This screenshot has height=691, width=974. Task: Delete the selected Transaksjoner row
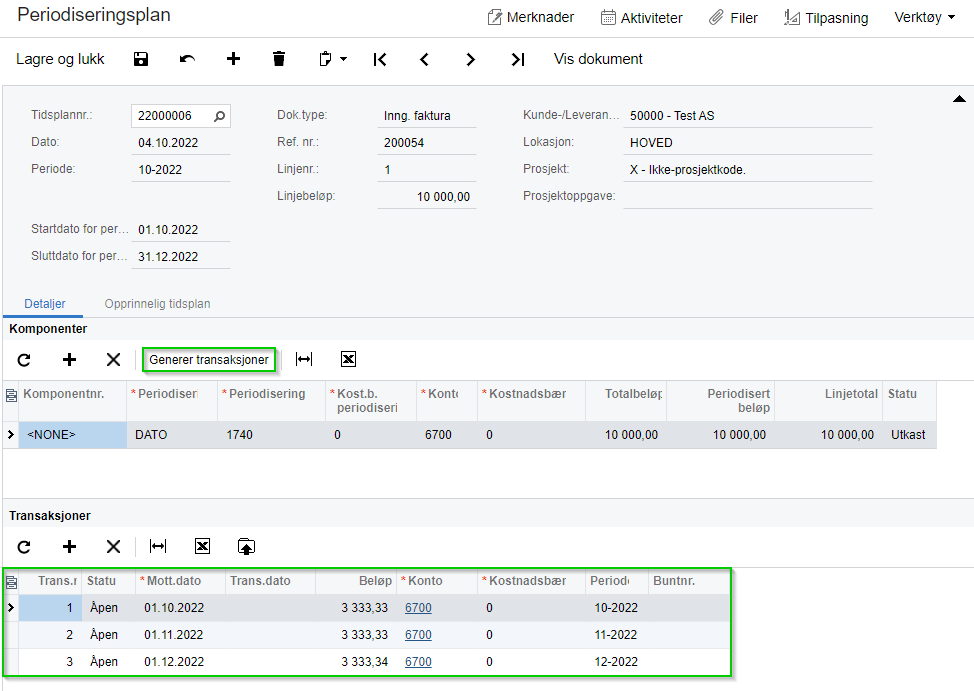tap(114, 547)
